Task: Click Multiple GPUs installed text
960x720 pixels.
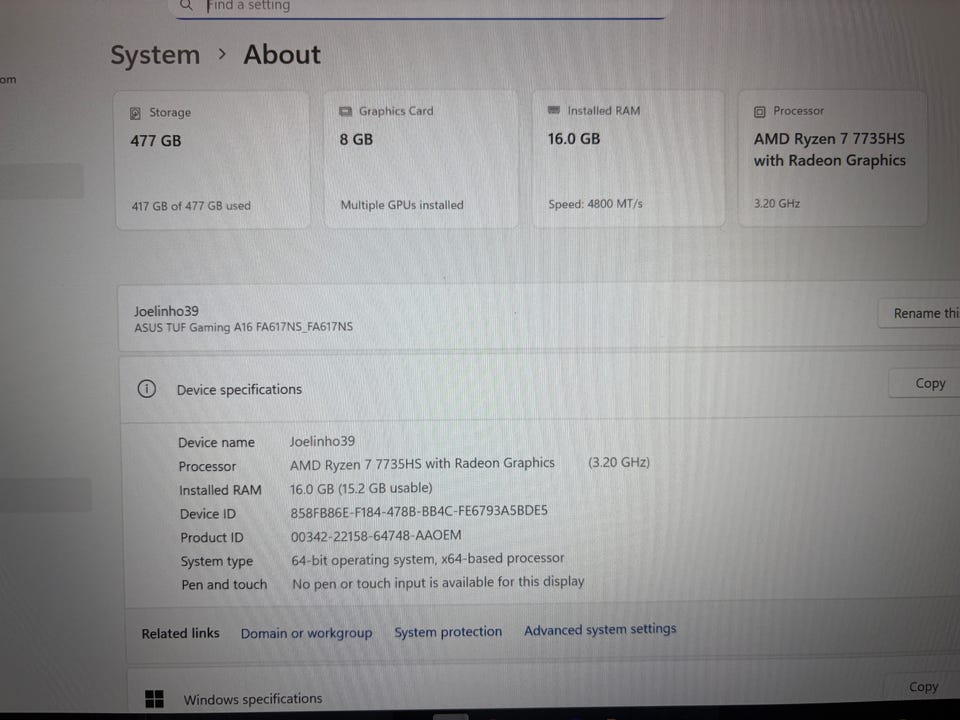Action: (x=402, y=205)
